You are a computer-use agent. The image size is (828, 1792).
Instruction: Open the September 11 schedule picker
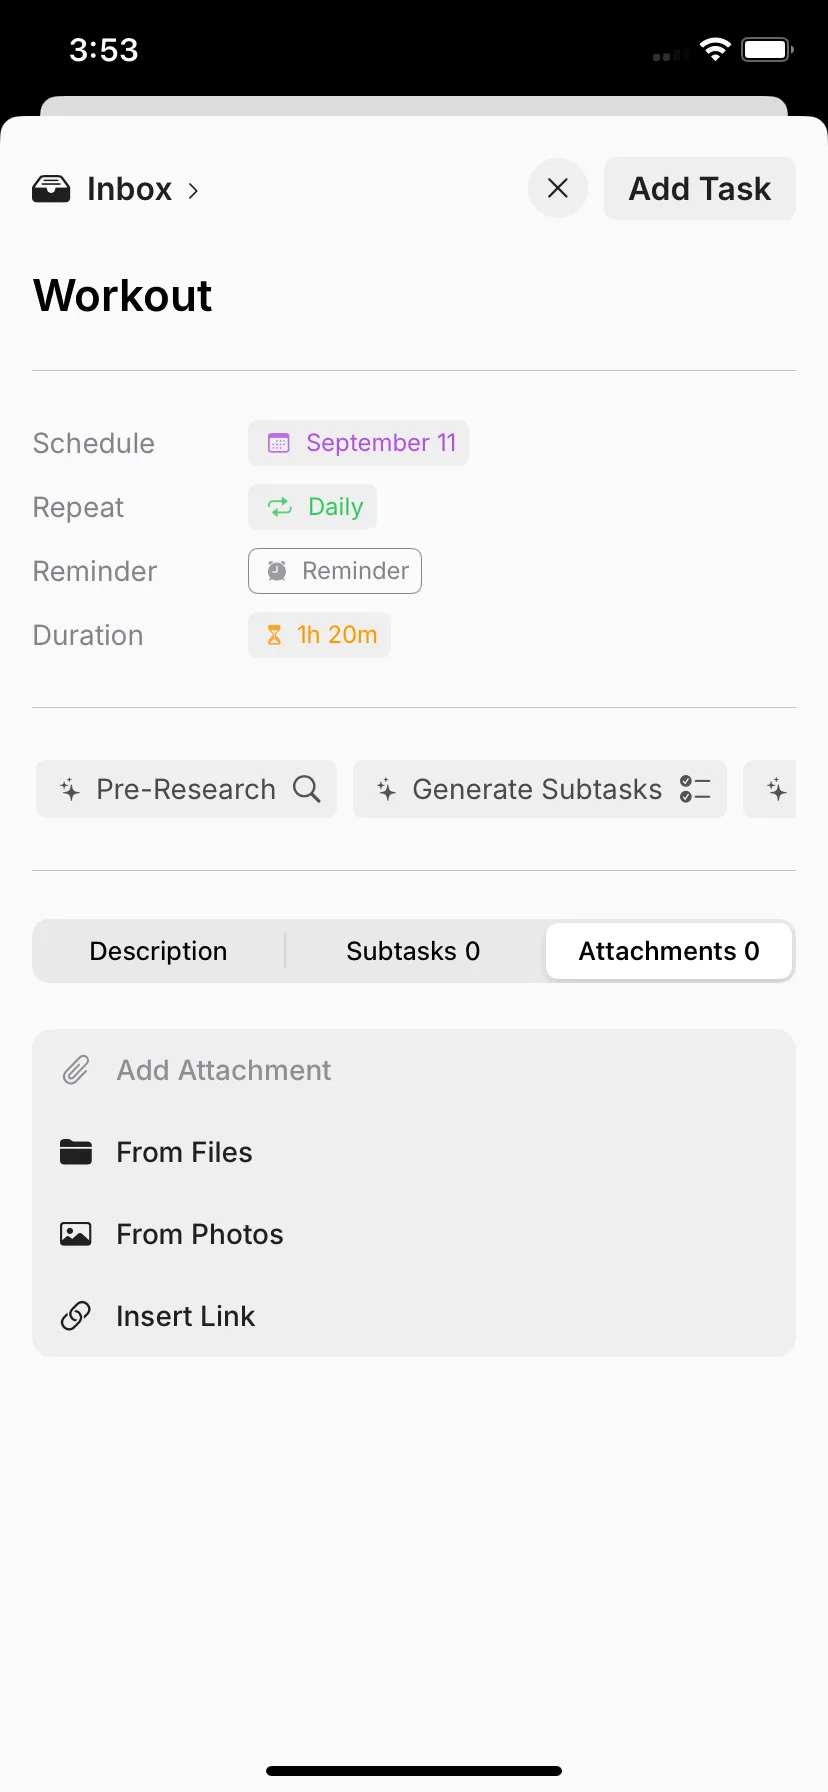click(358, 443)
